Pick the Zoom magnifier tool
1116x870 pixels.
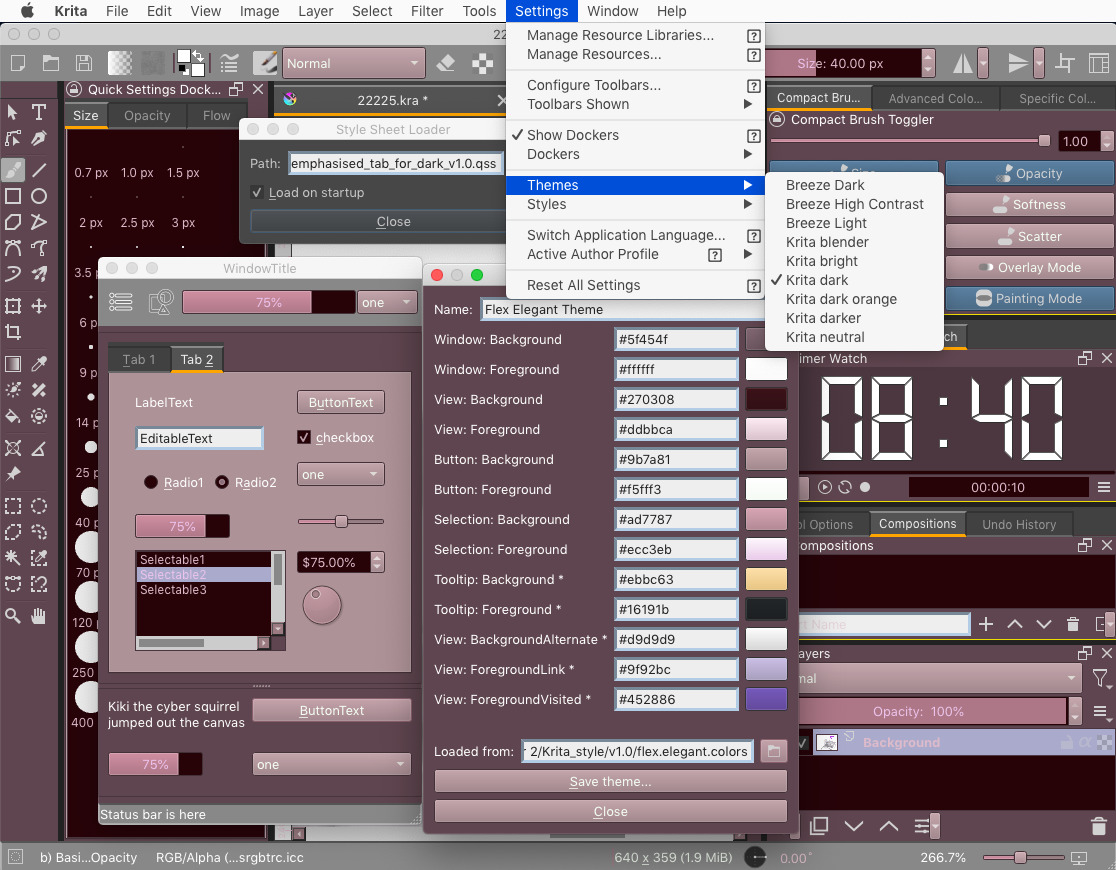(13, 615)
